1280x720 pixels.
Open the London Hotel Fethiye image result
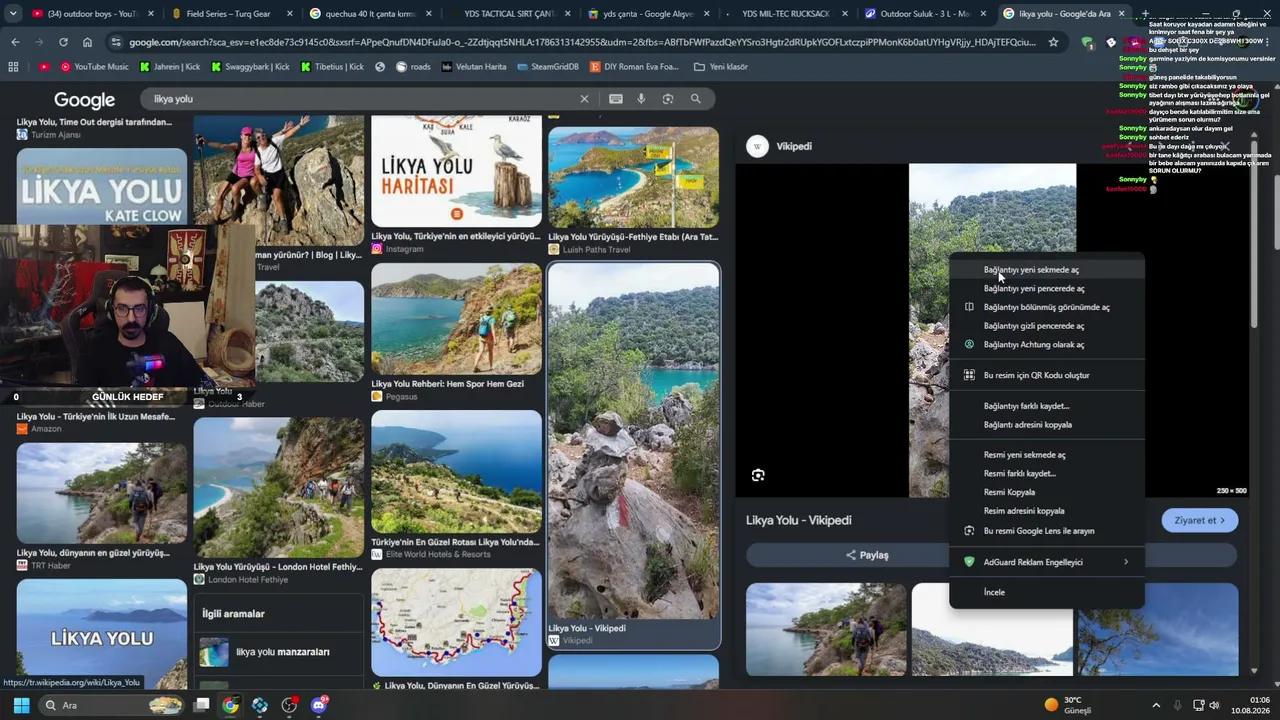(x=279, y=488)
